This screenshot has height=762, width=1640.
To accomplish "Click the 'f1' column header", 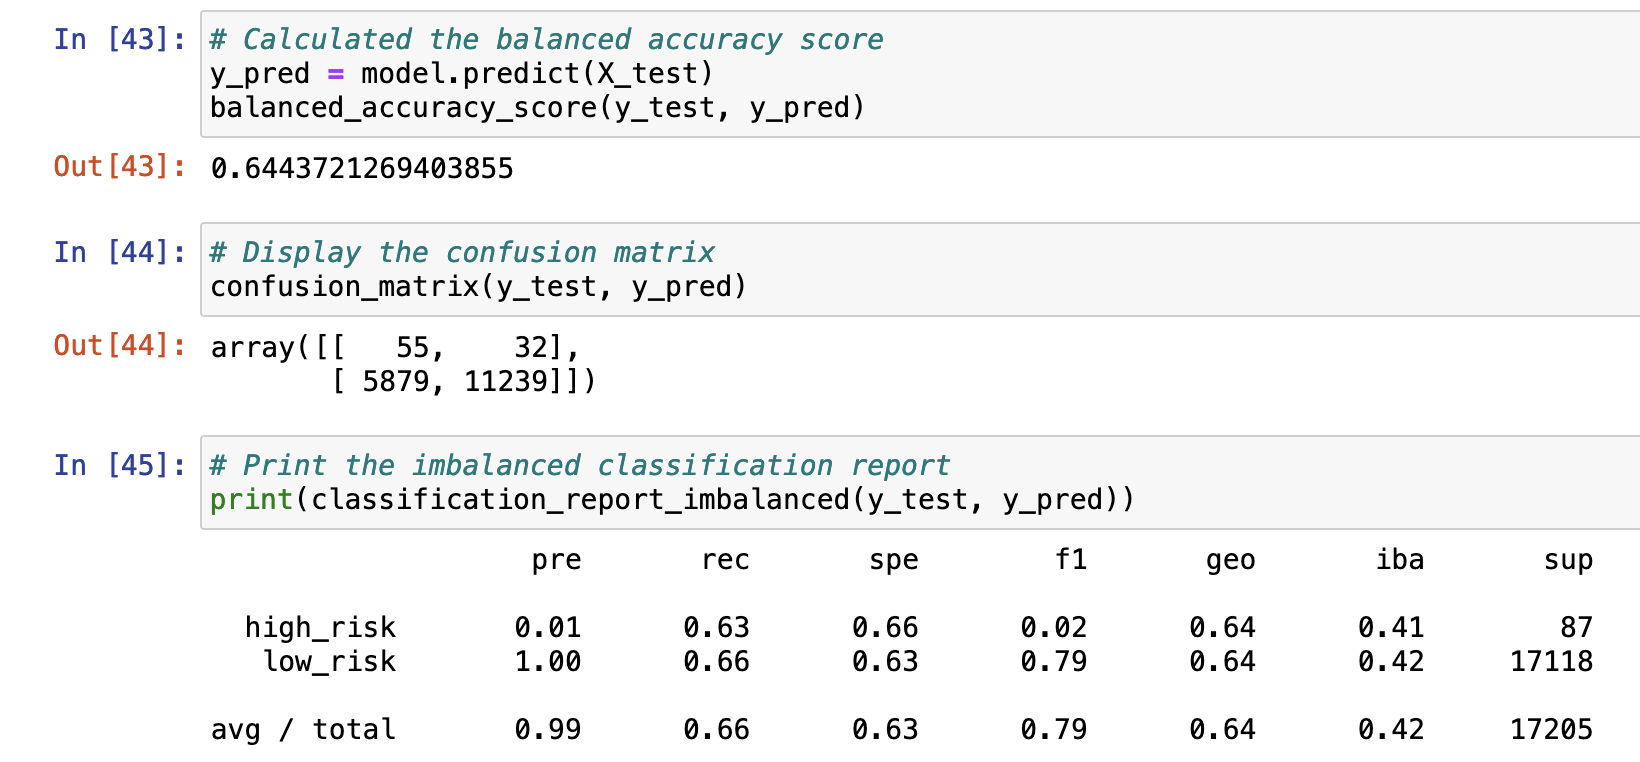I will [1071, 559].
